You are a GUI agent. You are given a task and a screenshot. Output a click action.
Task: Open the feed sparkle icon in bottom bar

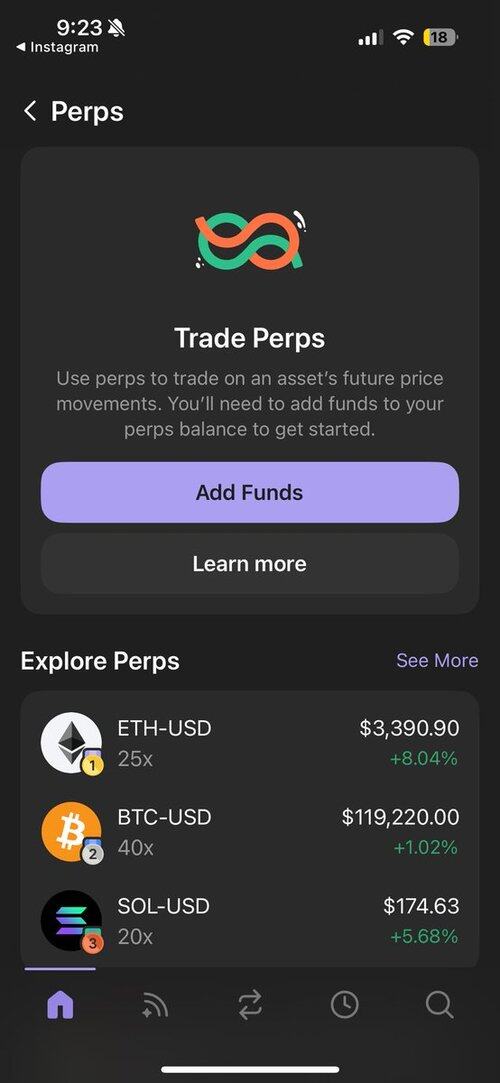[155, 1006]
